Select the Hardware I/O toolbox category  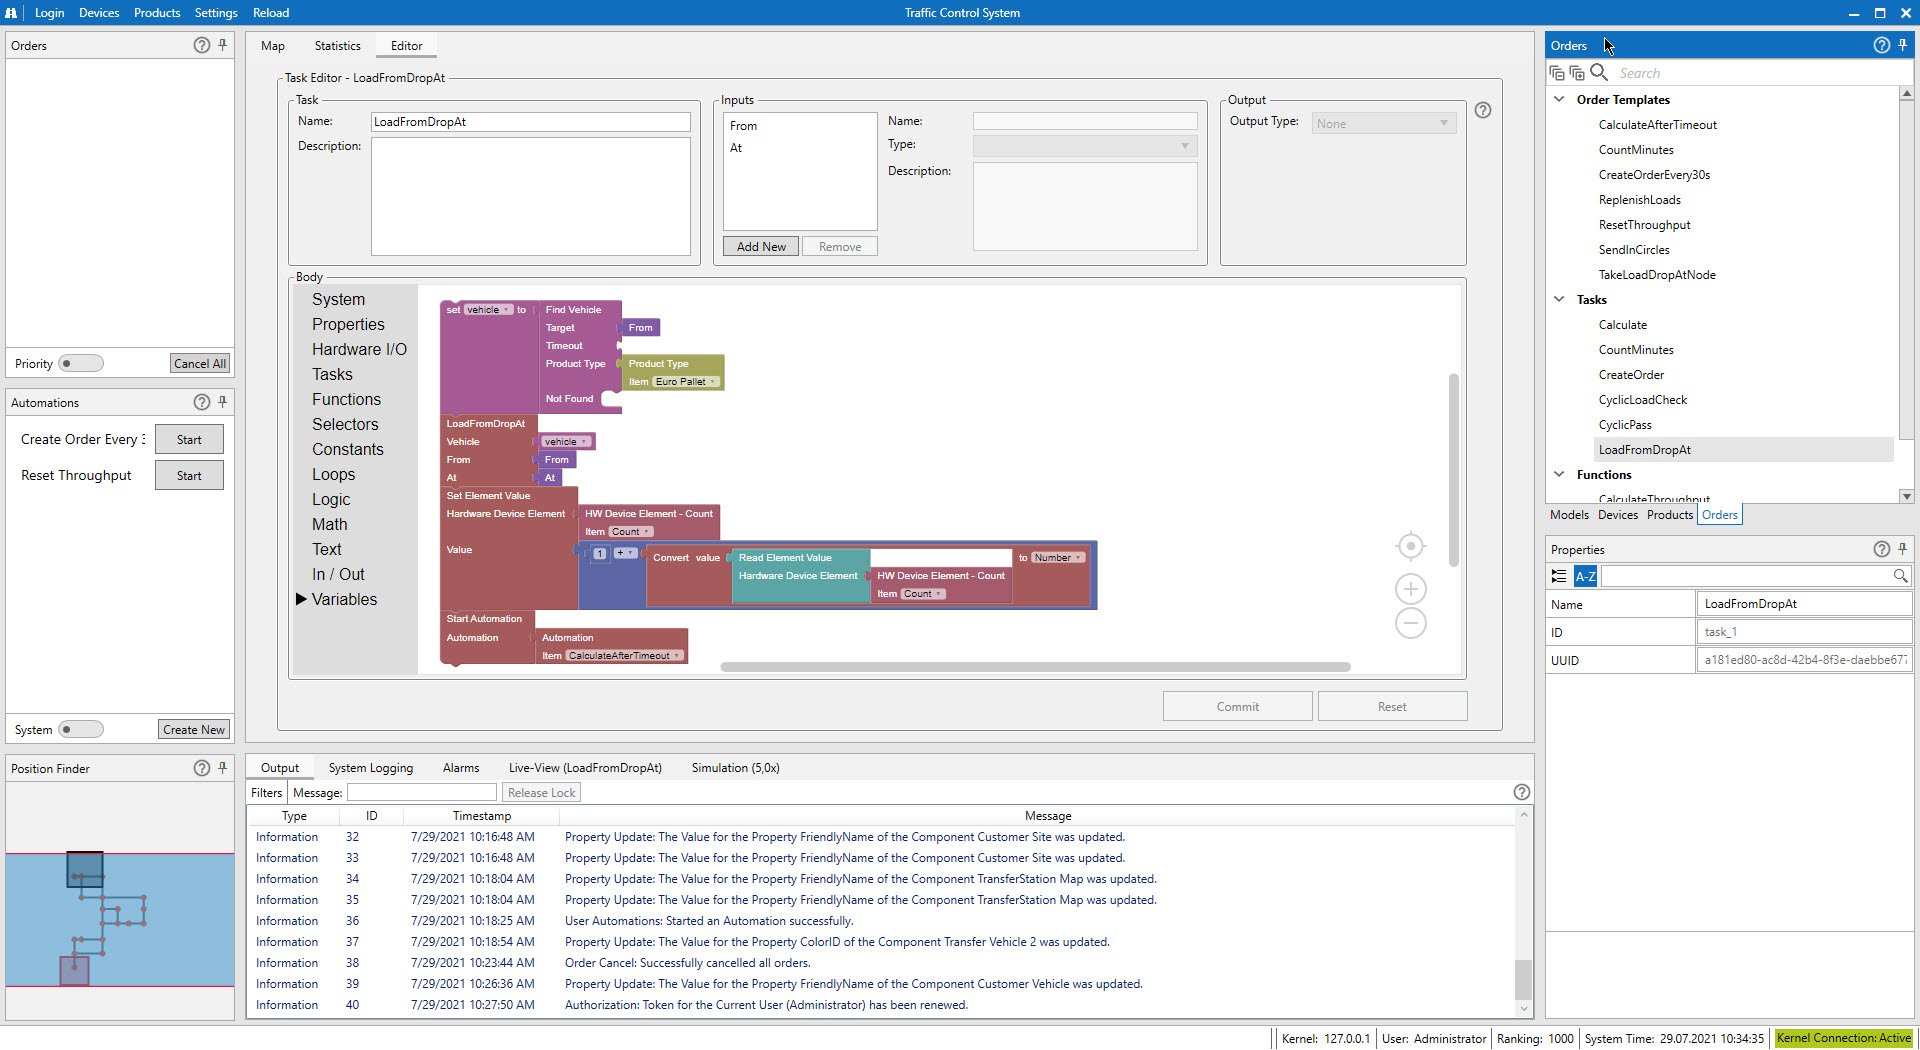[359, 349]
